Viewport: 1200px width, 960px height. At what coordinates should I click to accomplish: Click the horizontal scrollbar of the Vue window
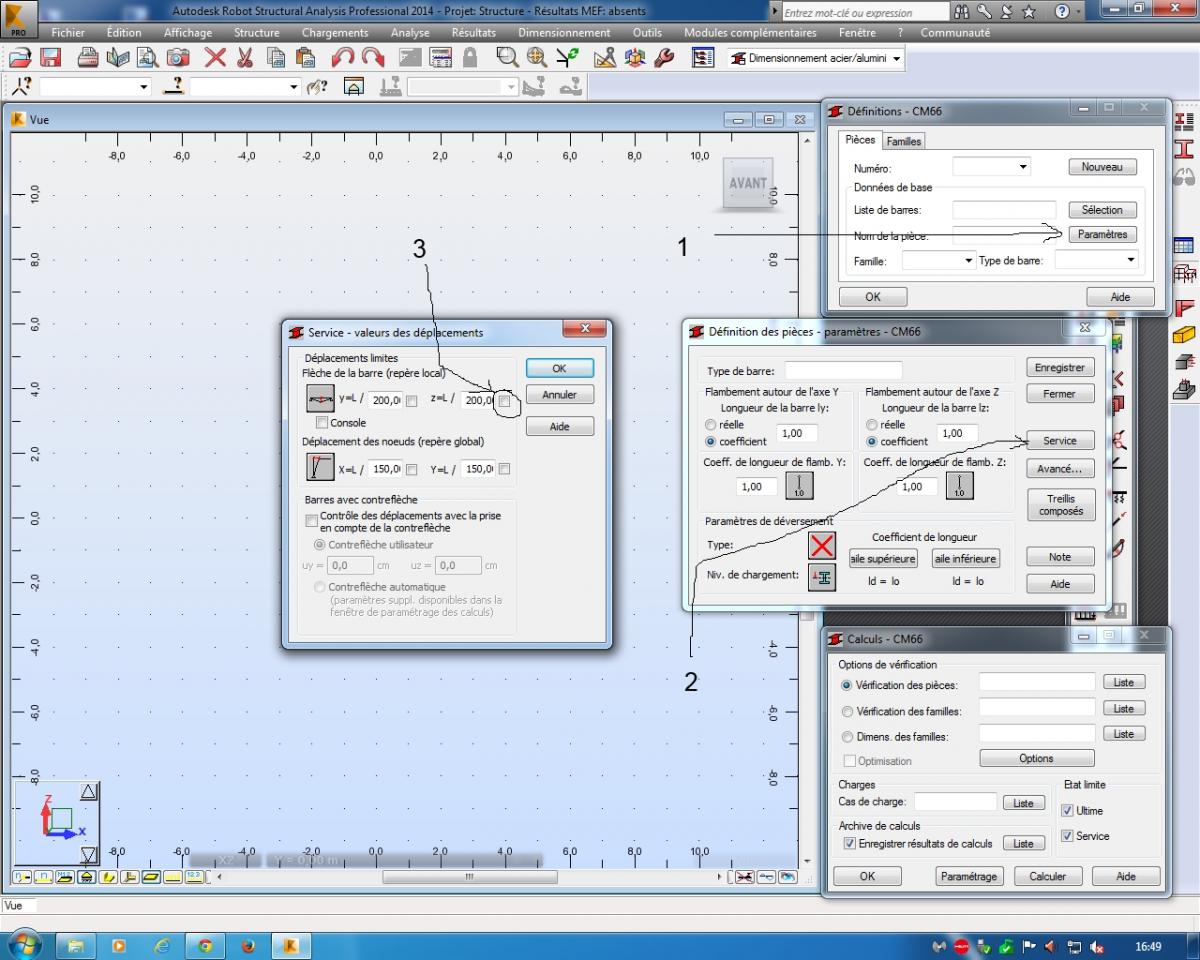[x=469, y=877]
